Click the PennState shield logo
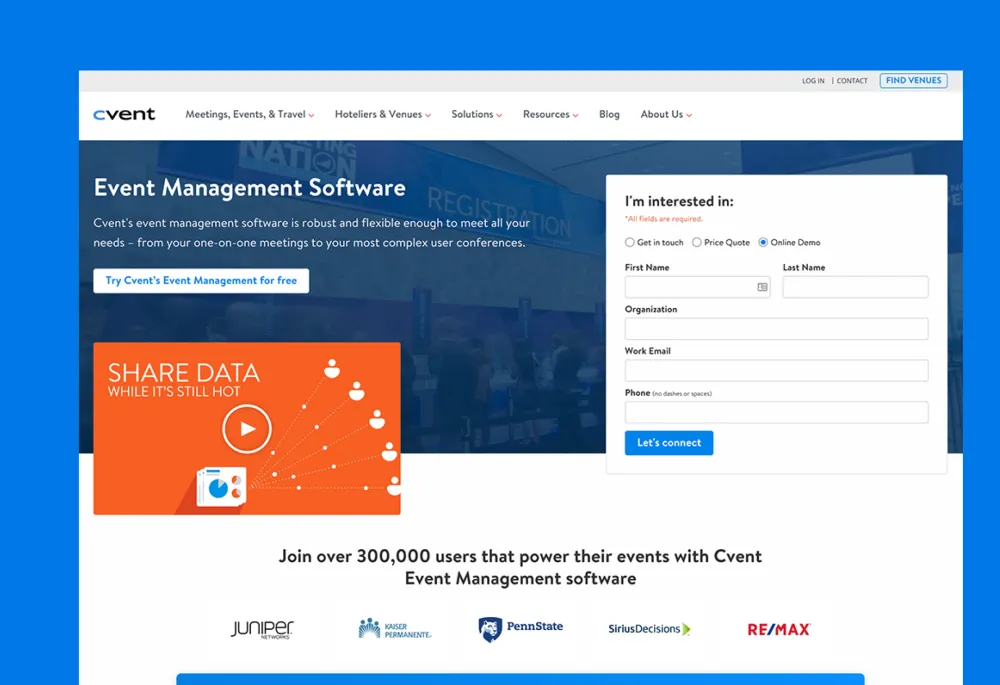Viewport: 1000px width, 685px height. coord(490,629)
